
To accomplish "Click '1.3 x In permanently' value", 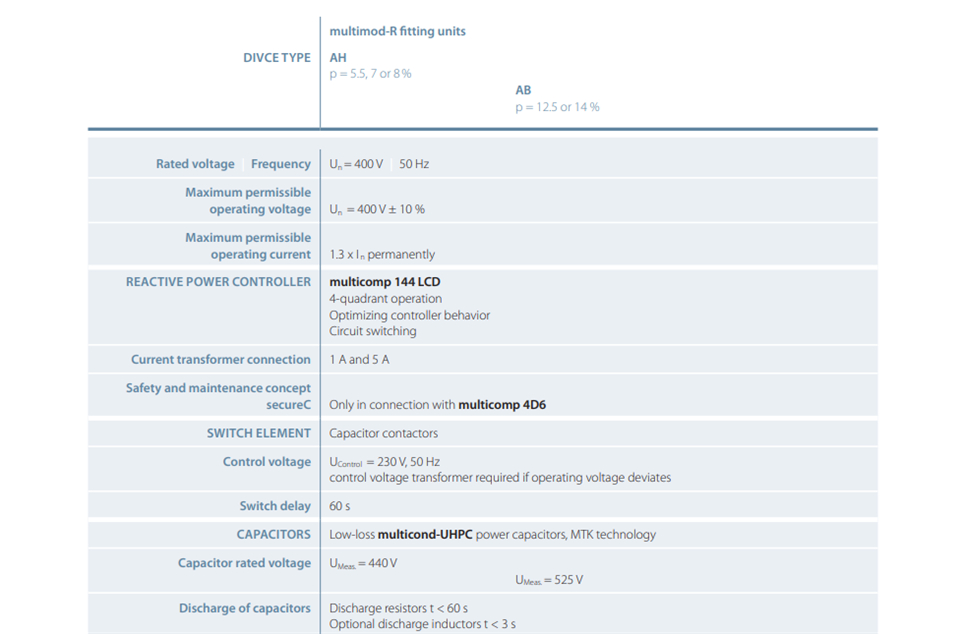I will (382, 255).
